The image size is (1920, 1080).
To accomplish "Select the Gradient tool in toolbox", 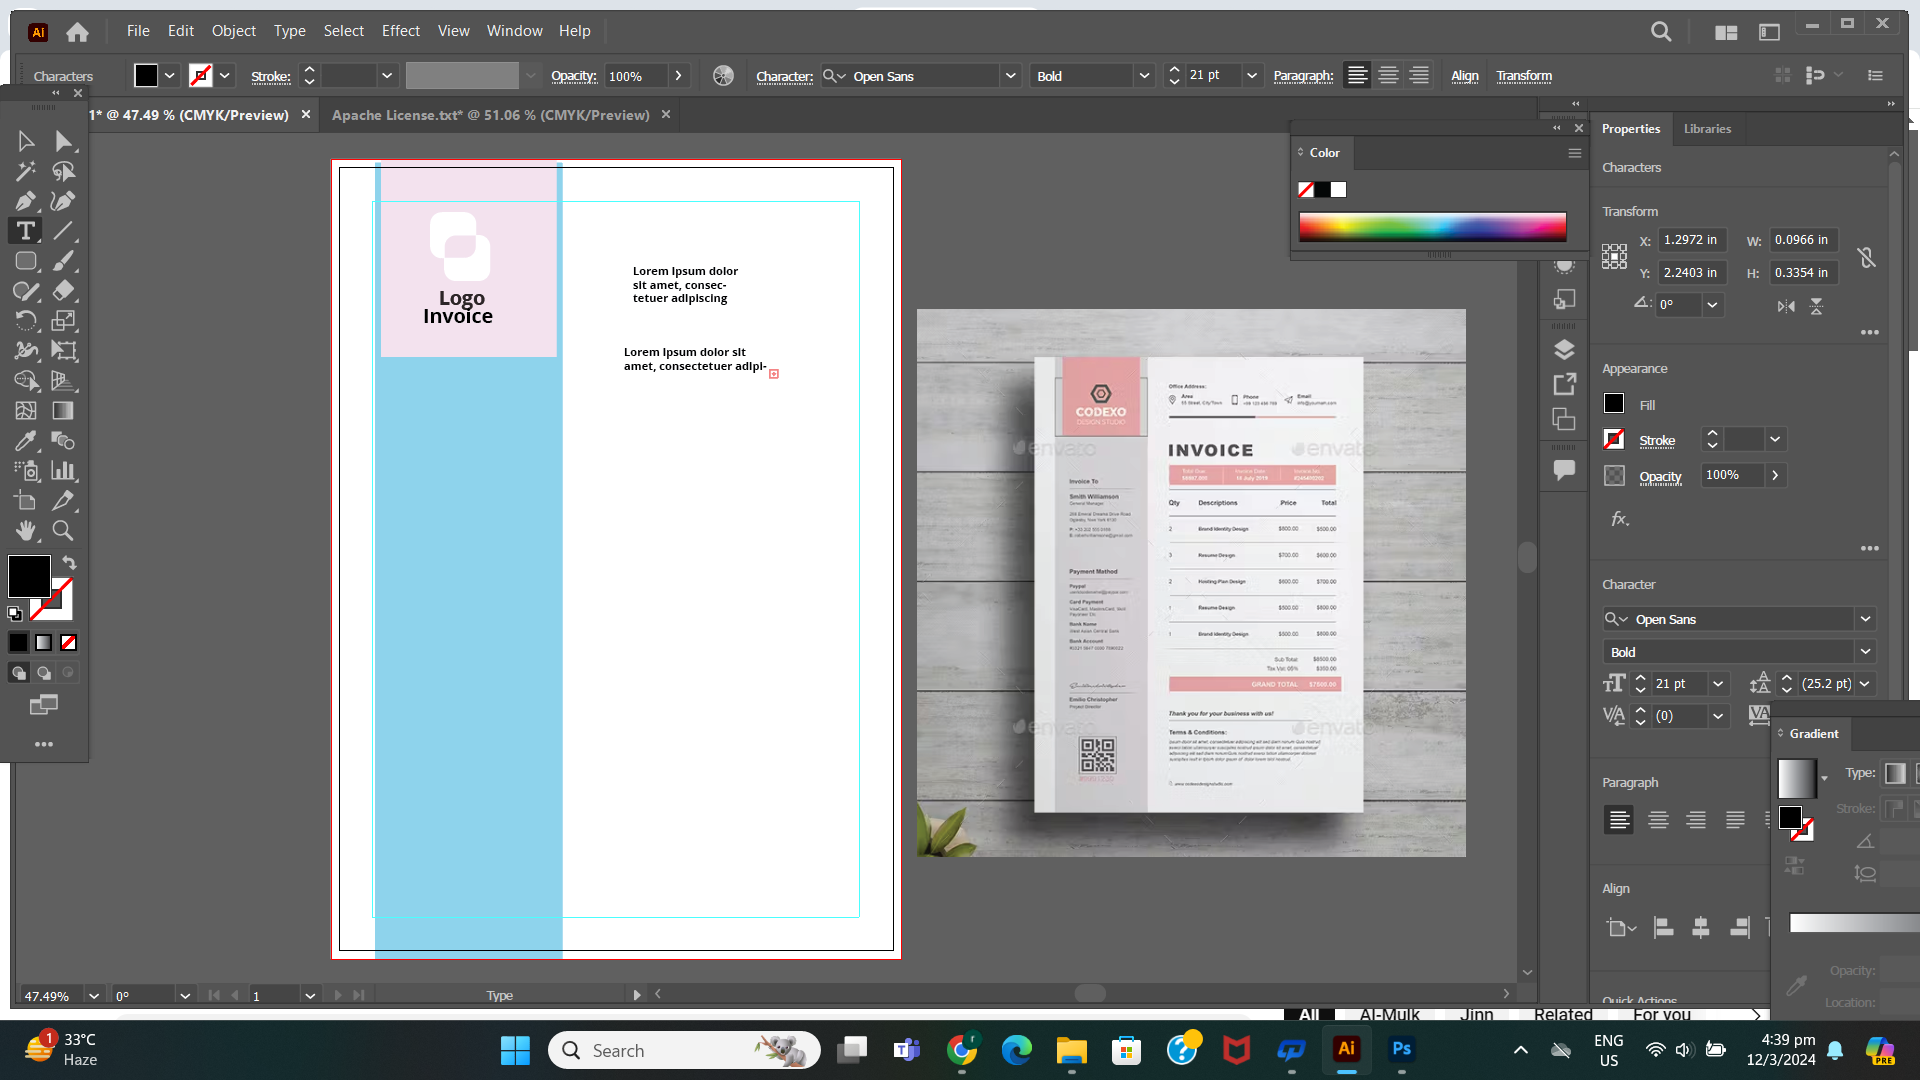I will coord(63,411).
